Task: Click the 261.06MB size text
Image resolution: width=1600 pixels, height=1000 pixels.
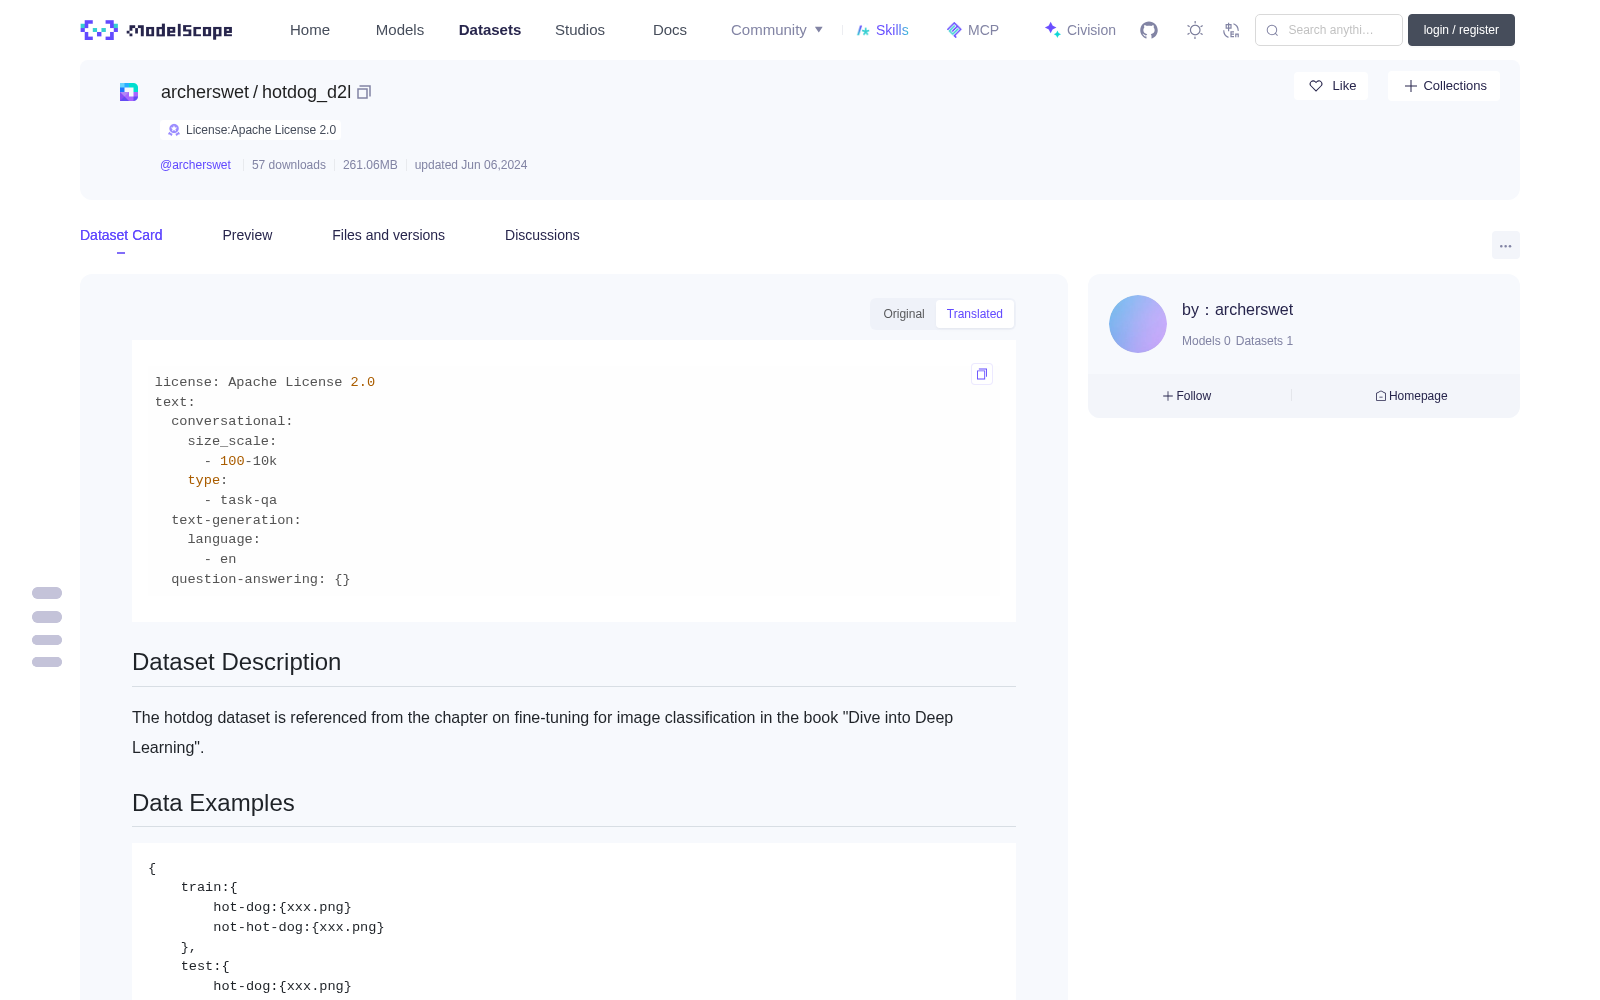Action: pyautogui.click(x=370, y=165)
